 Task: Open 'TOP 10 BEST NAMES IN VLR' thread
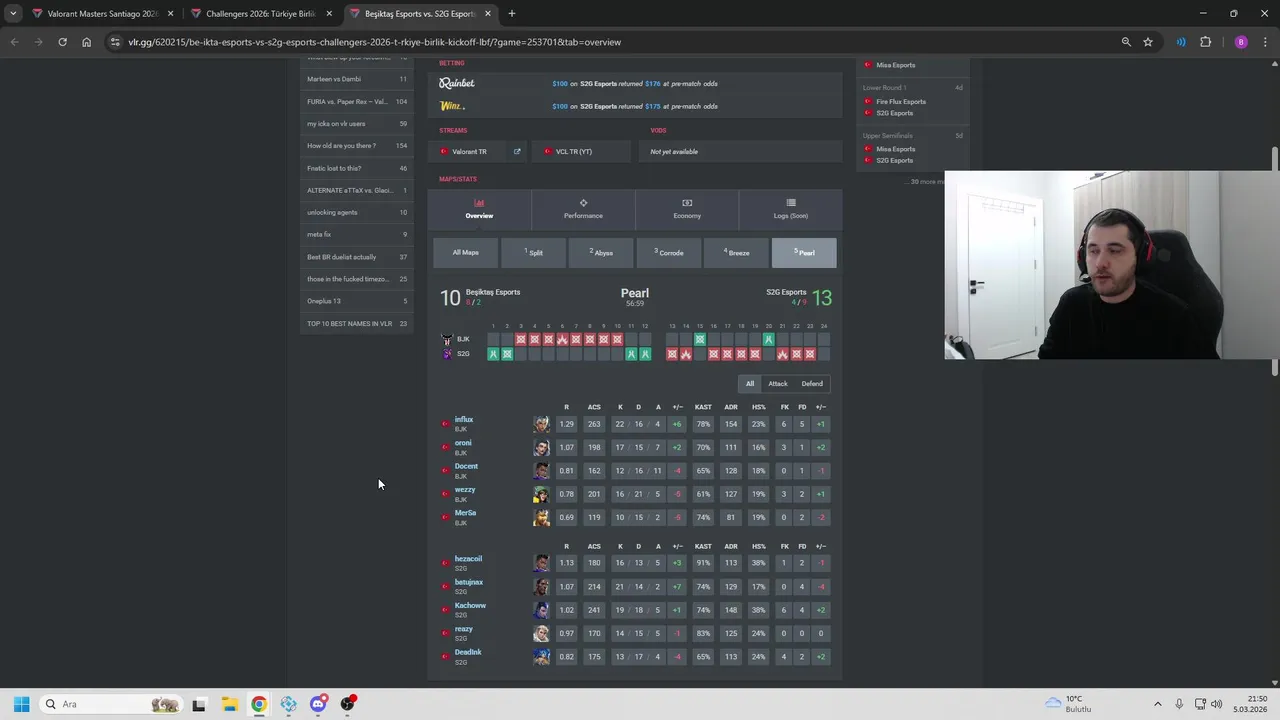tap(357, 324)
